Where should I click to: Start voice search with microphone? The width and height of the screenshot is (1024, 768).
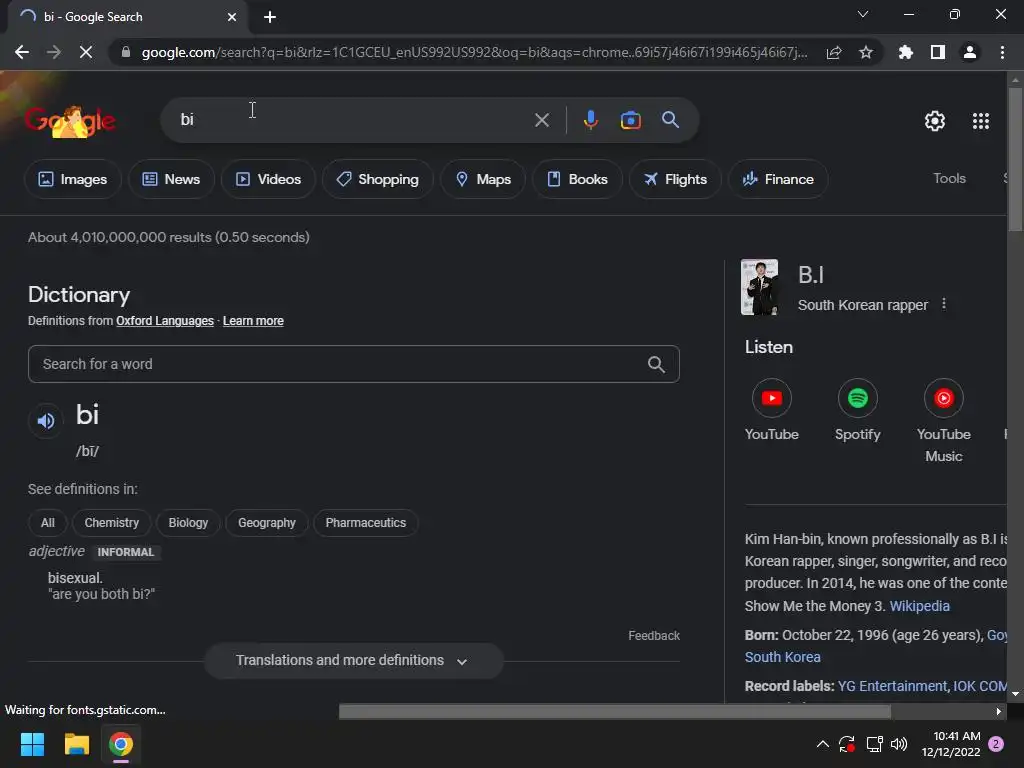[x=591, y=120]
